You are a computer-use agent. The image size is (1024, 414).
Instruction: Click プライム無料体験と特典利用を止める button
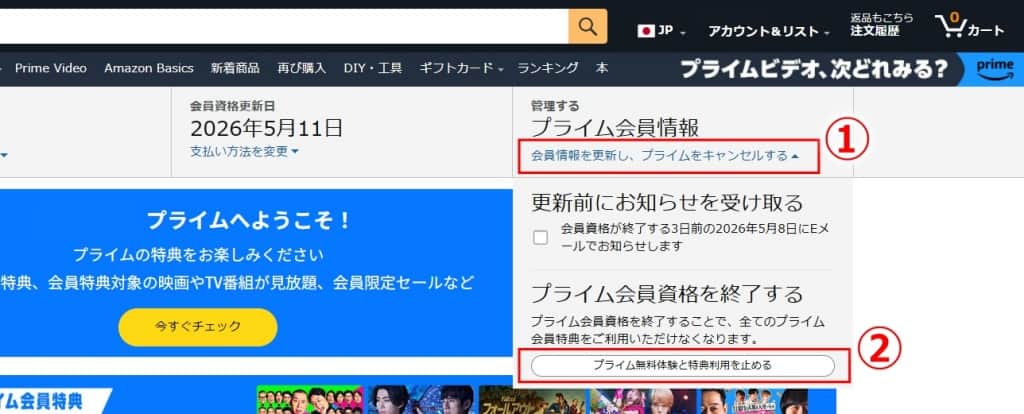(682, 366)
